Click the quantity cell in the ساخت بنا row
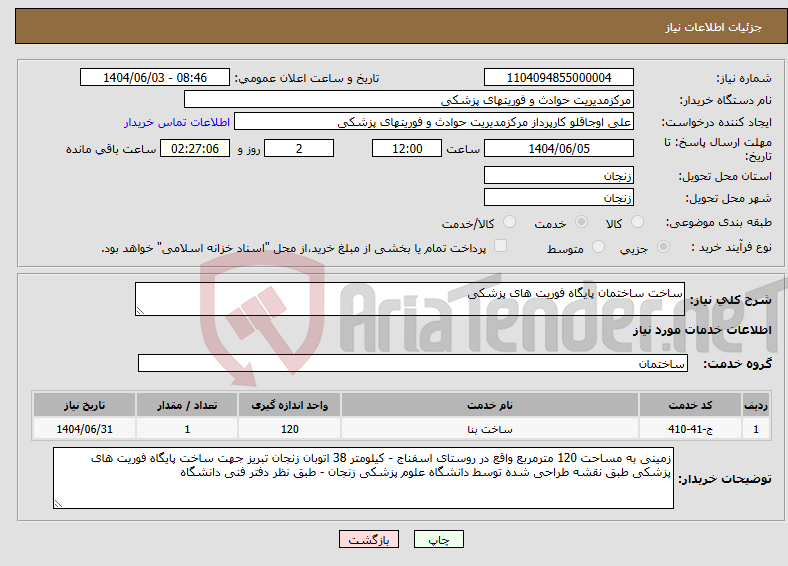Image resolution: width=788 pixels, height=566 pixels. [x=187, y=429]
